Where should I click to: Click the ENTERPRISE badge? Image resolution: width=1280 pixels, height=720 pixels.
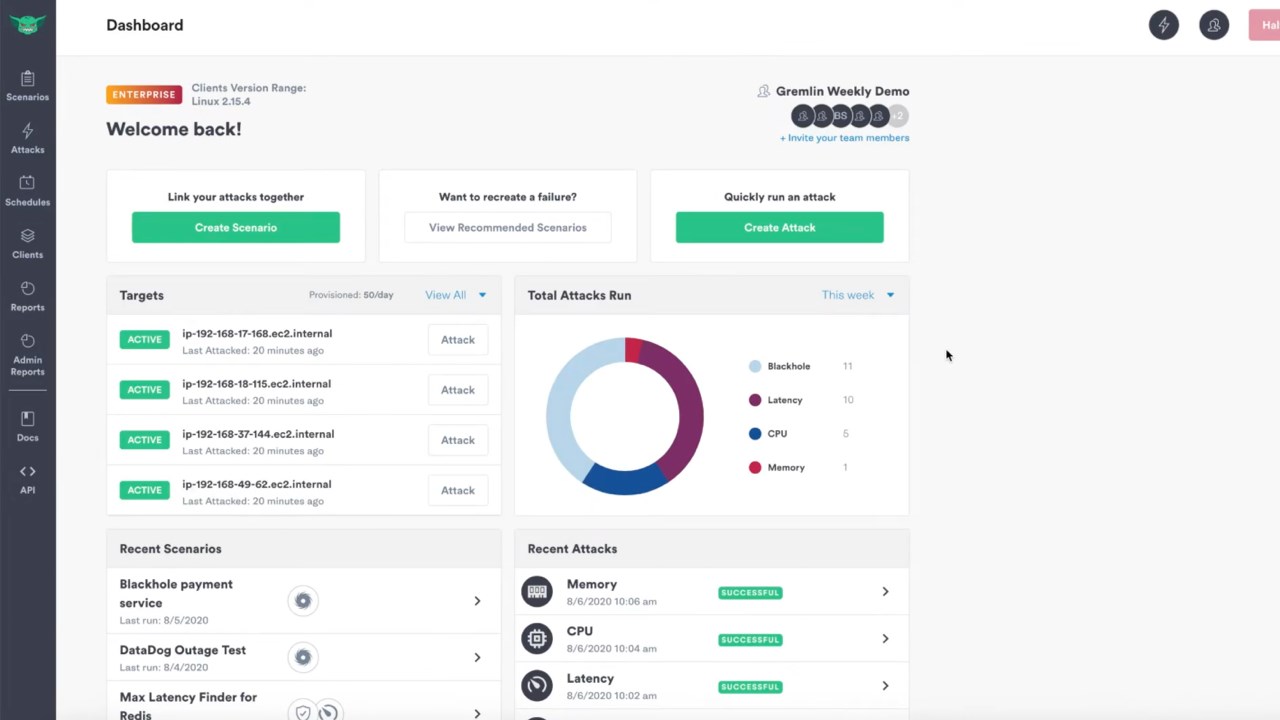coord(144,95)
